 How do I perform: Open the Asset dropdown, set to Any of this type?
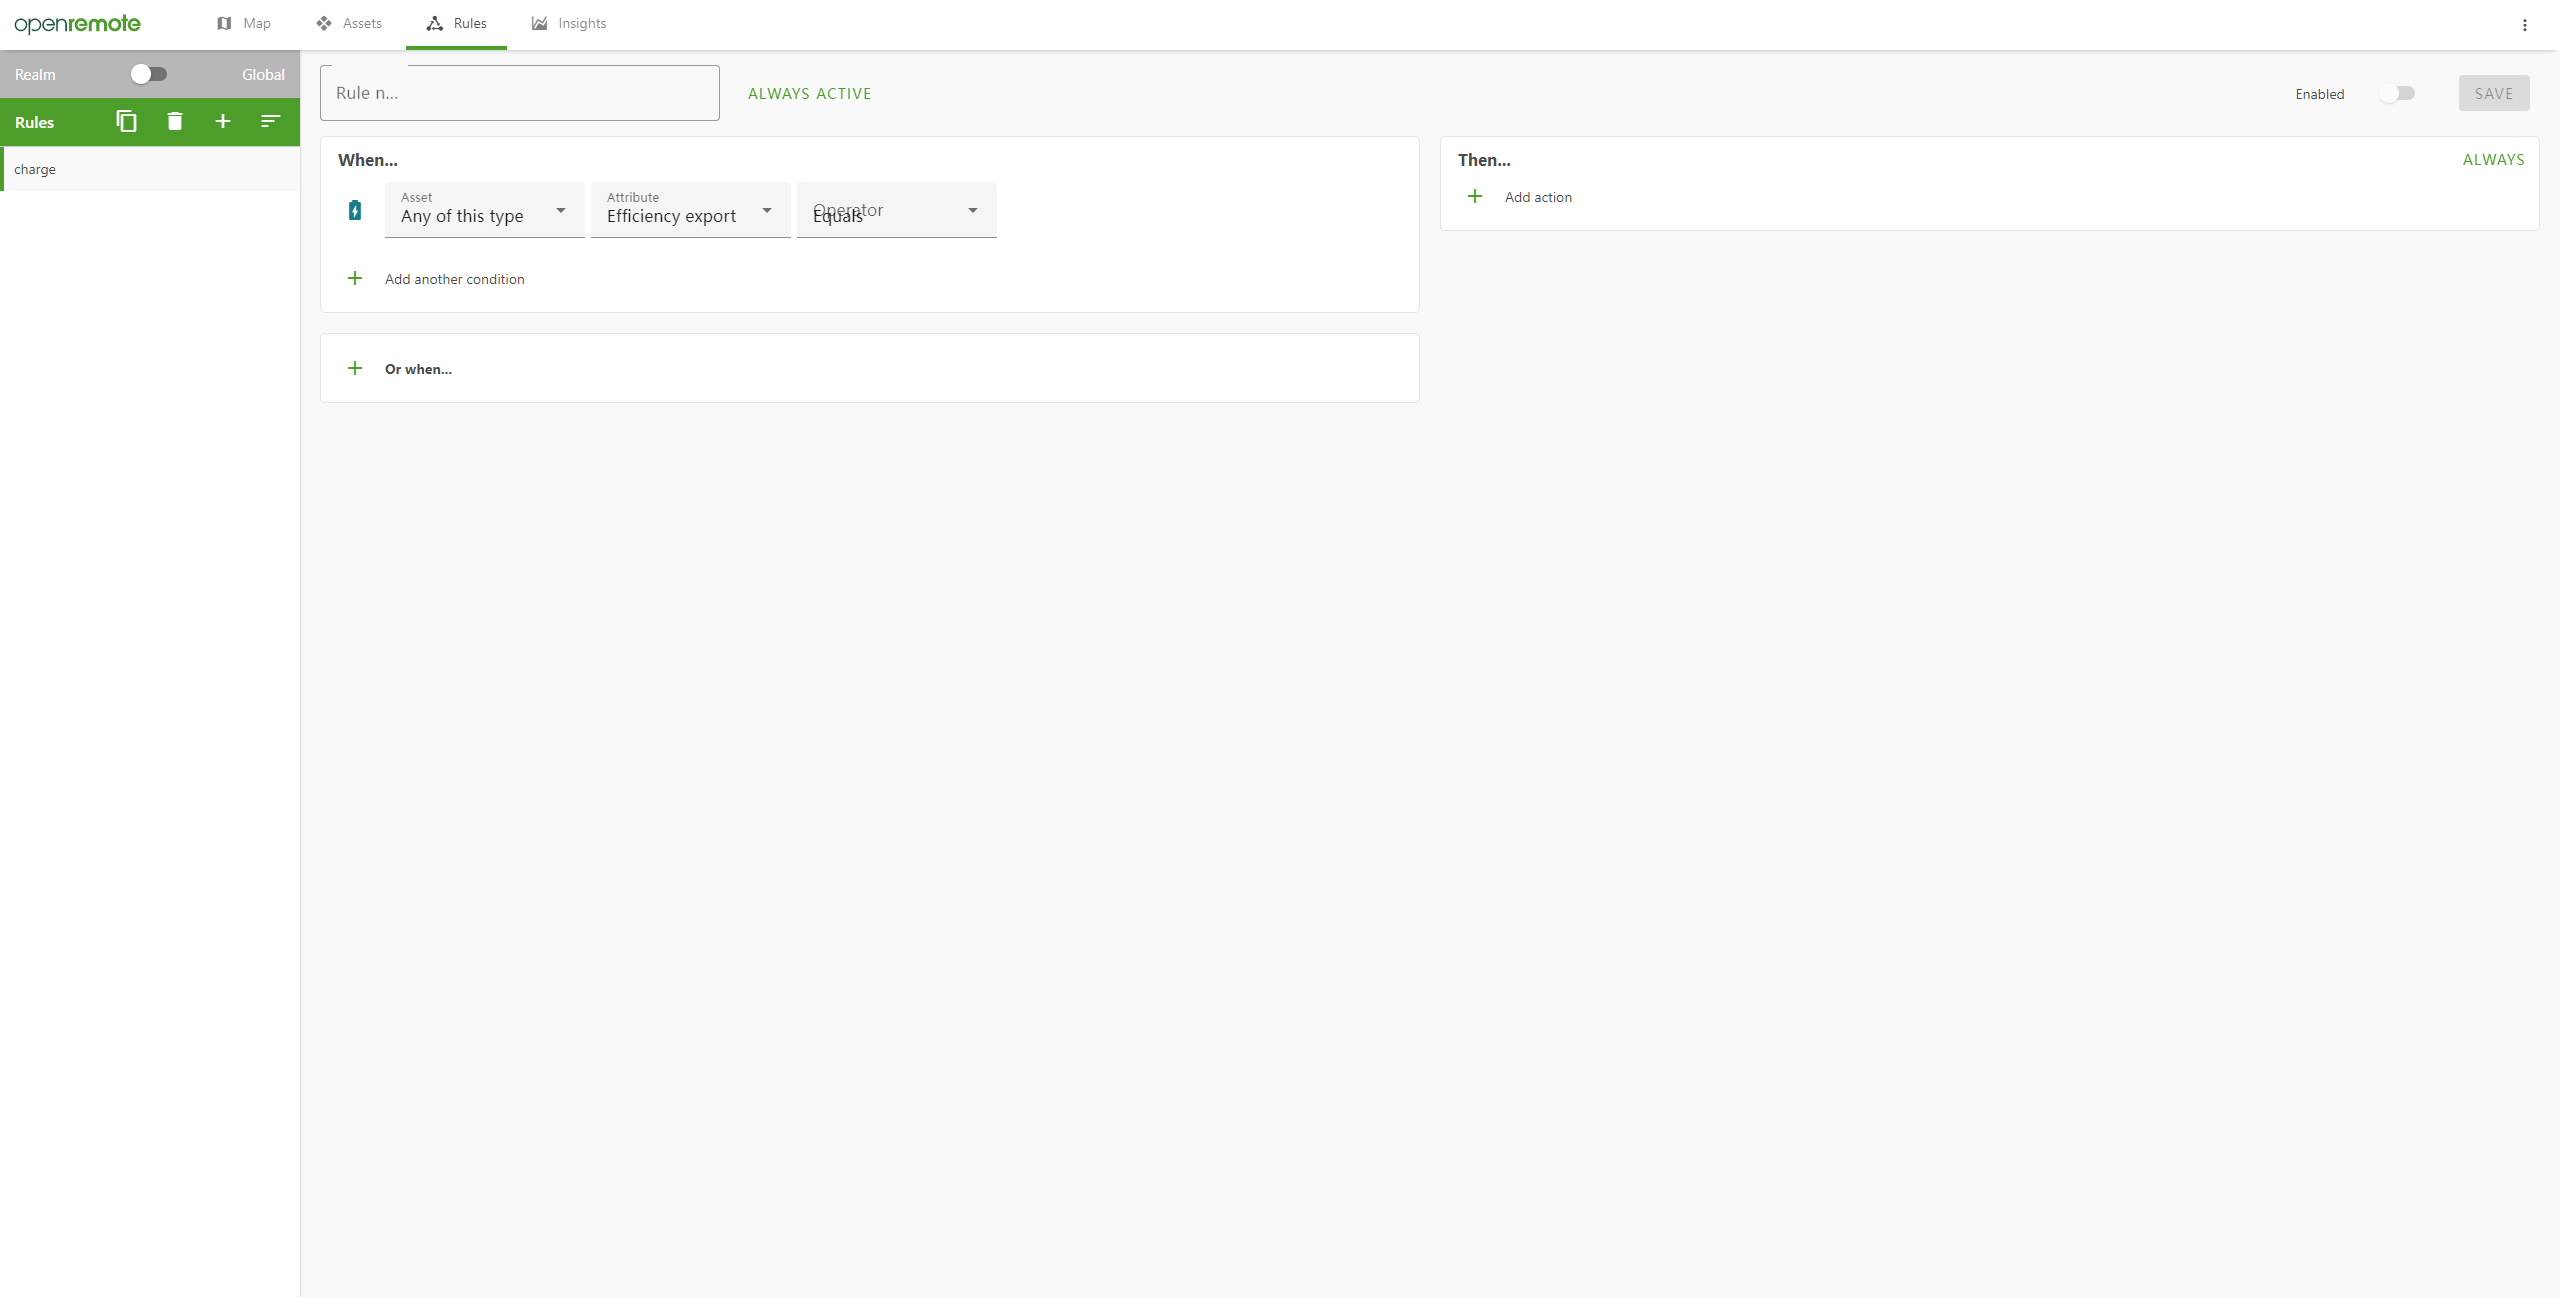(484, 210)
